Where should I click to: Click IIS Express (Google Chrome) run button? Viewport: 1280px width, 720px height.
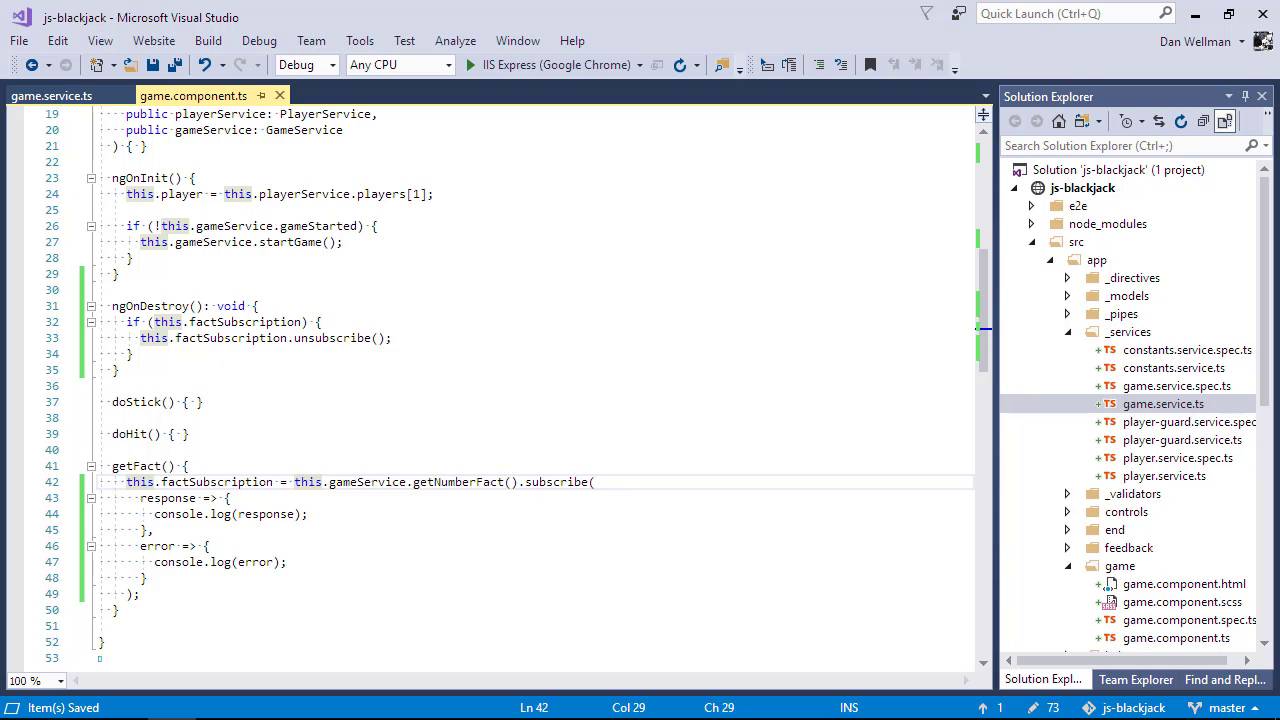(555, 65)
